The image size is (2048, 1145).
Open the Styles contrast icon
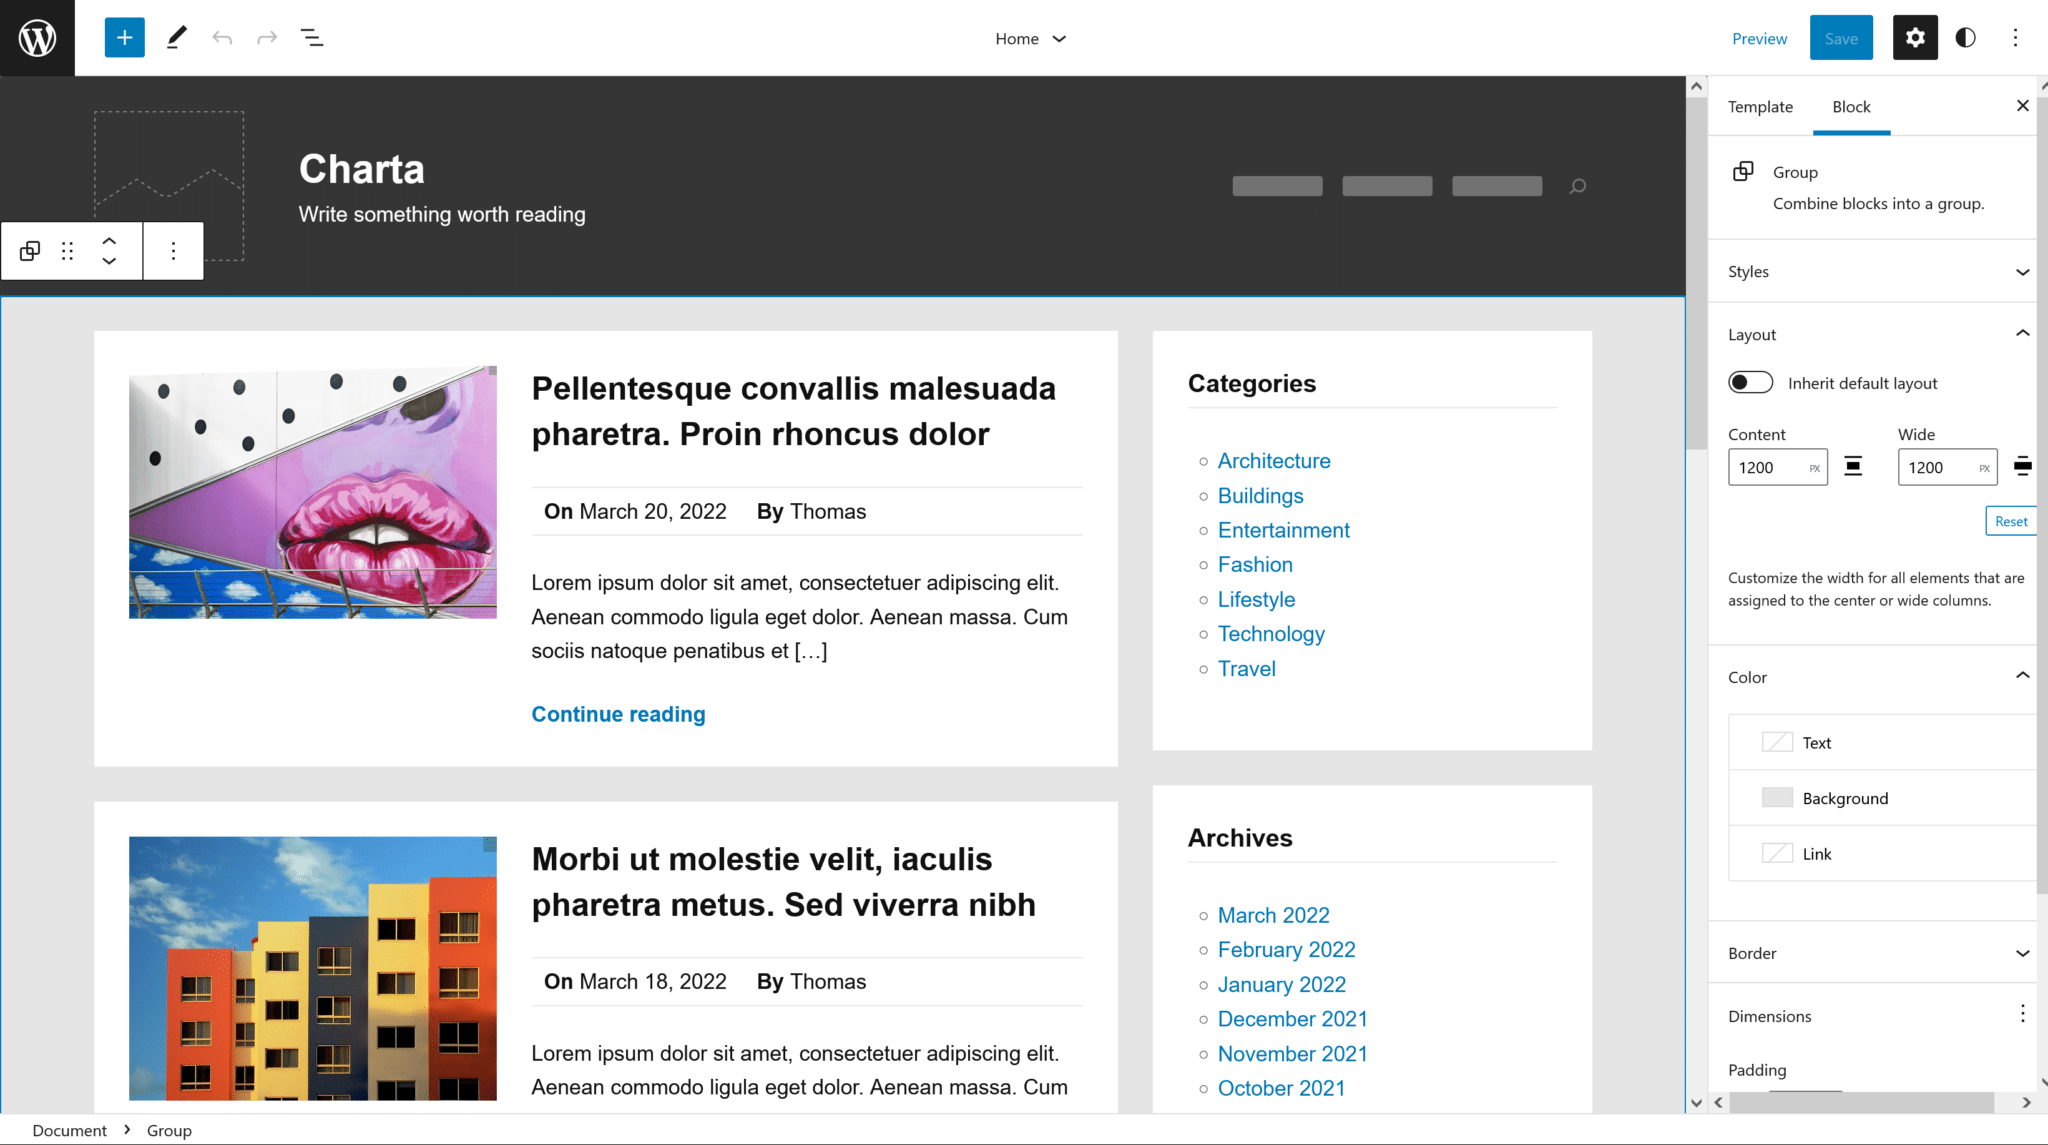click(1965, 37)
